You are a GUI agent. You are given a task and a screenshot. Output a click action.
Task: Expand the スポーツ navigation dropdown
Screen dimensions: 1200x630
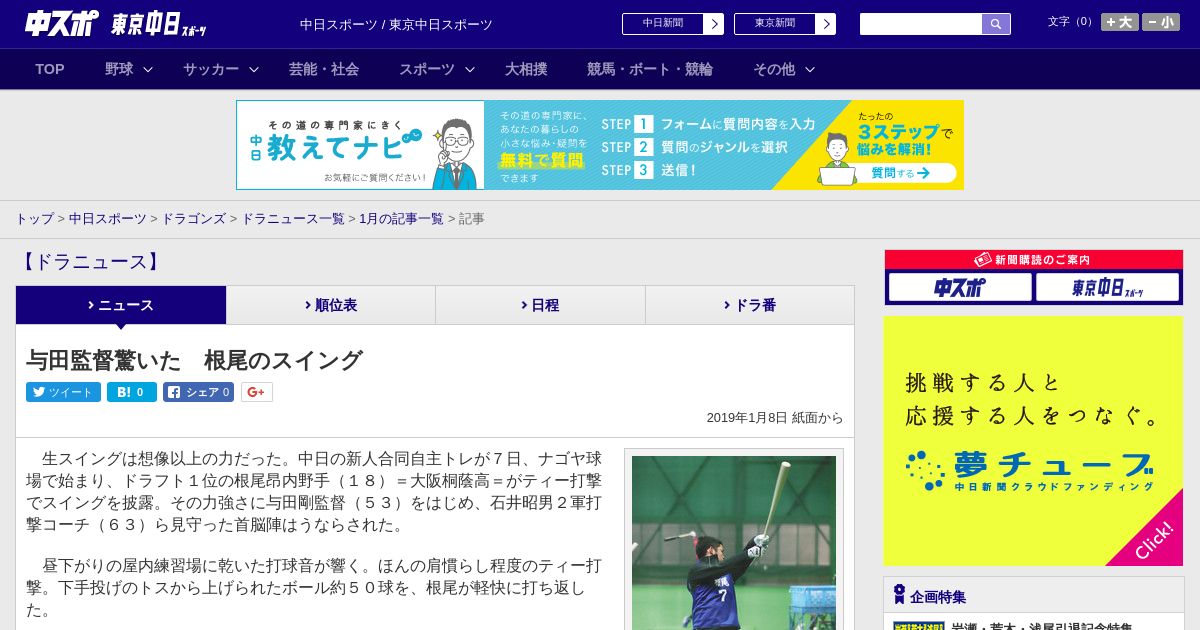point(437,69)
